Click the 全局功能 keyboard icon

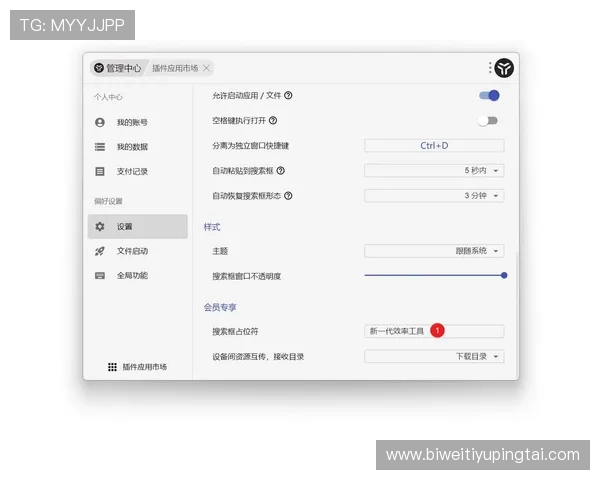pos(100,276)
